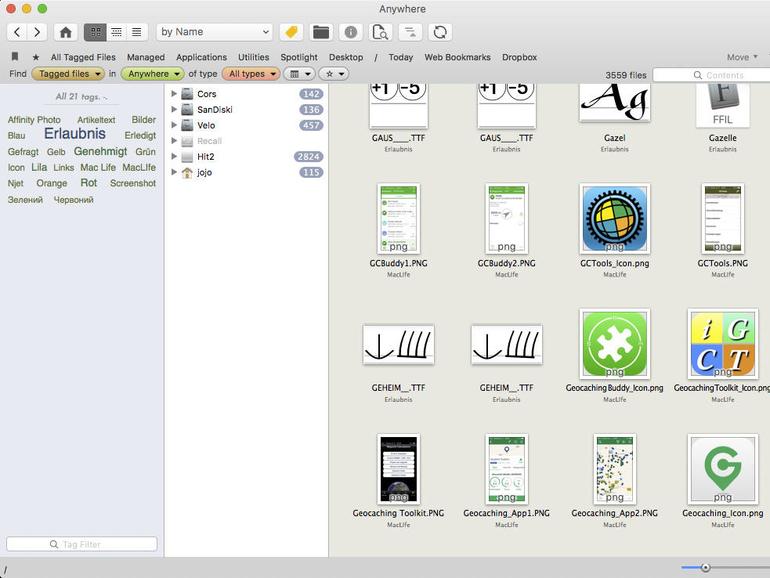Select the jojo home folder icon
Viewport: 770px width, 578px height.
click(187, 172)
